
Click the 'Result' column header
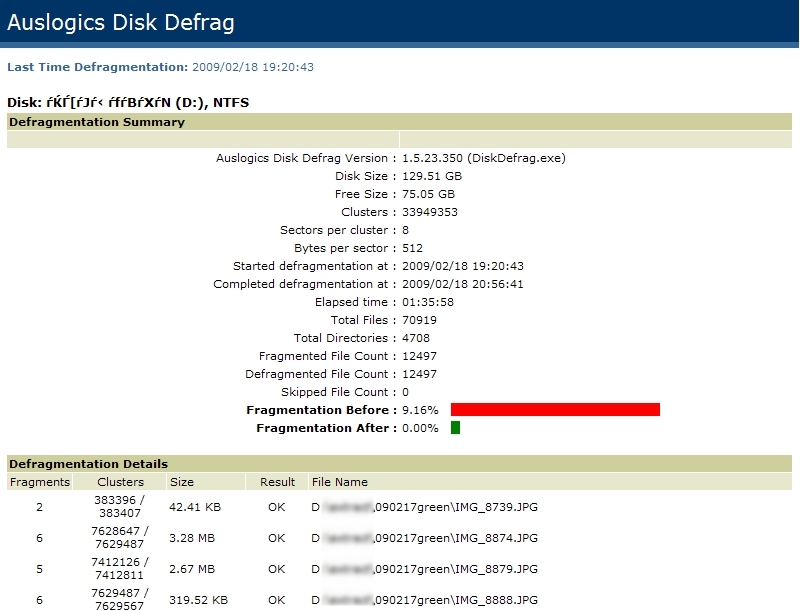(278, 482)
